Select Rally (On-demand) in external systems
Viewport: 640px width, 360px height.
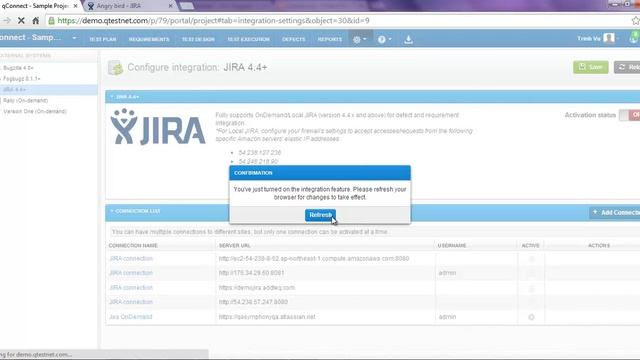[25, 100]
